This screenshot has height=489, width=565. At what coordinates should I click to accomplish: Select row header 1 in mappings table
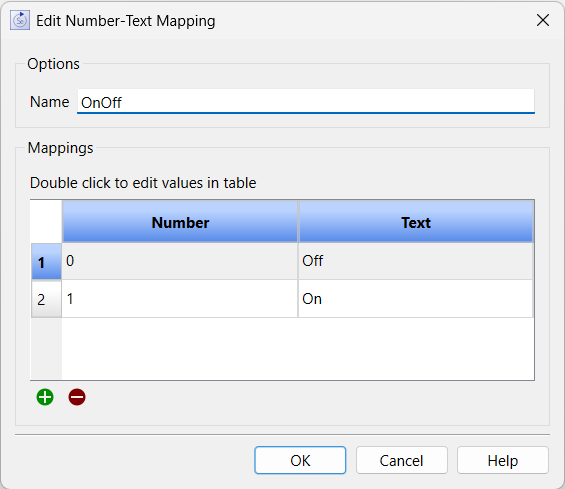click(46, 261)
